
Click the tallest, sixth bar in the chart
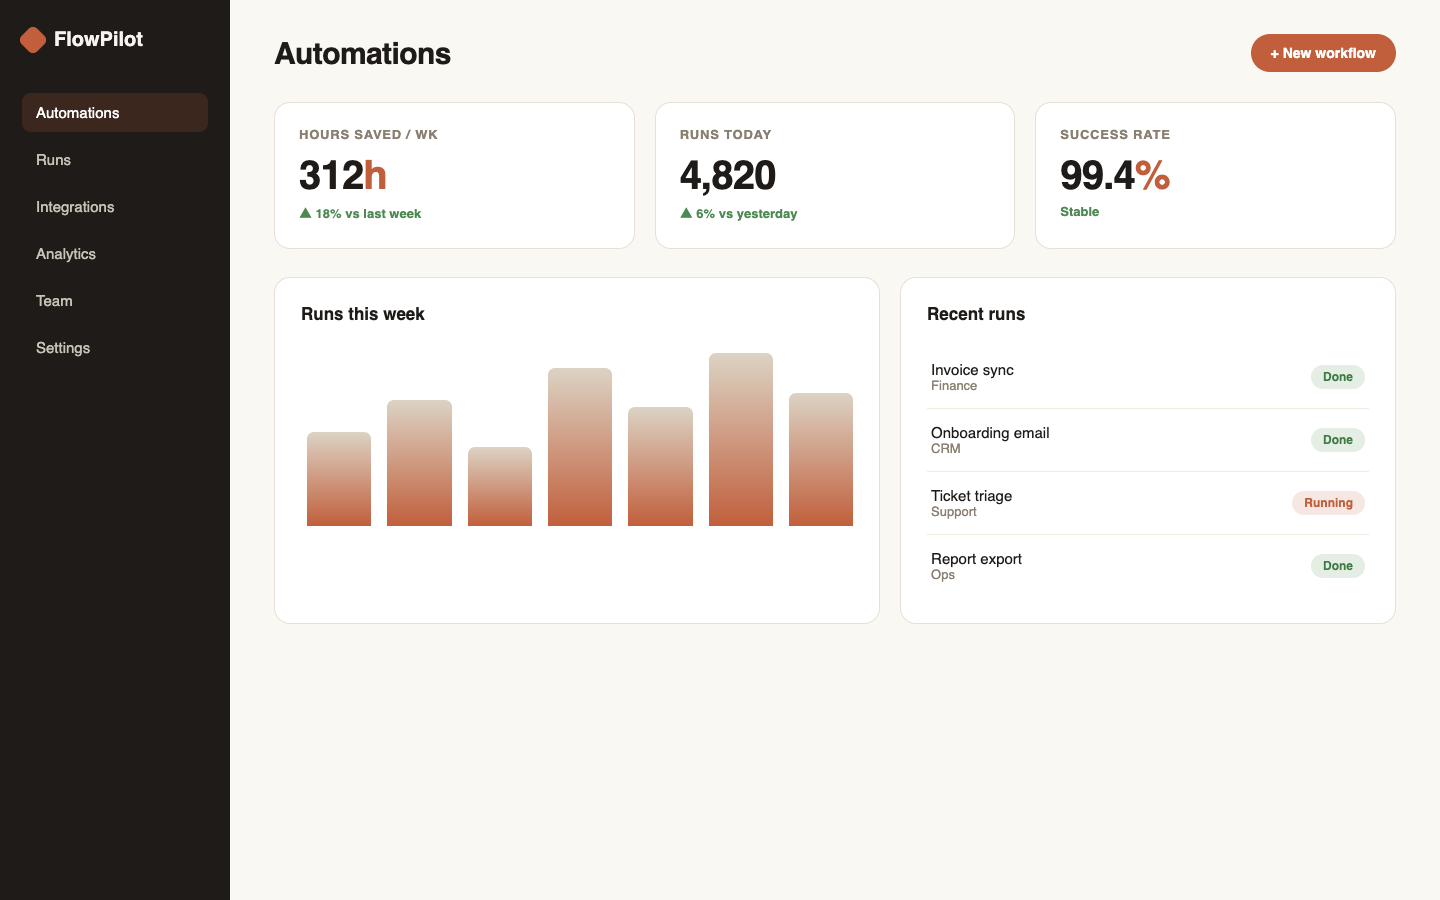tap(741, 439)
